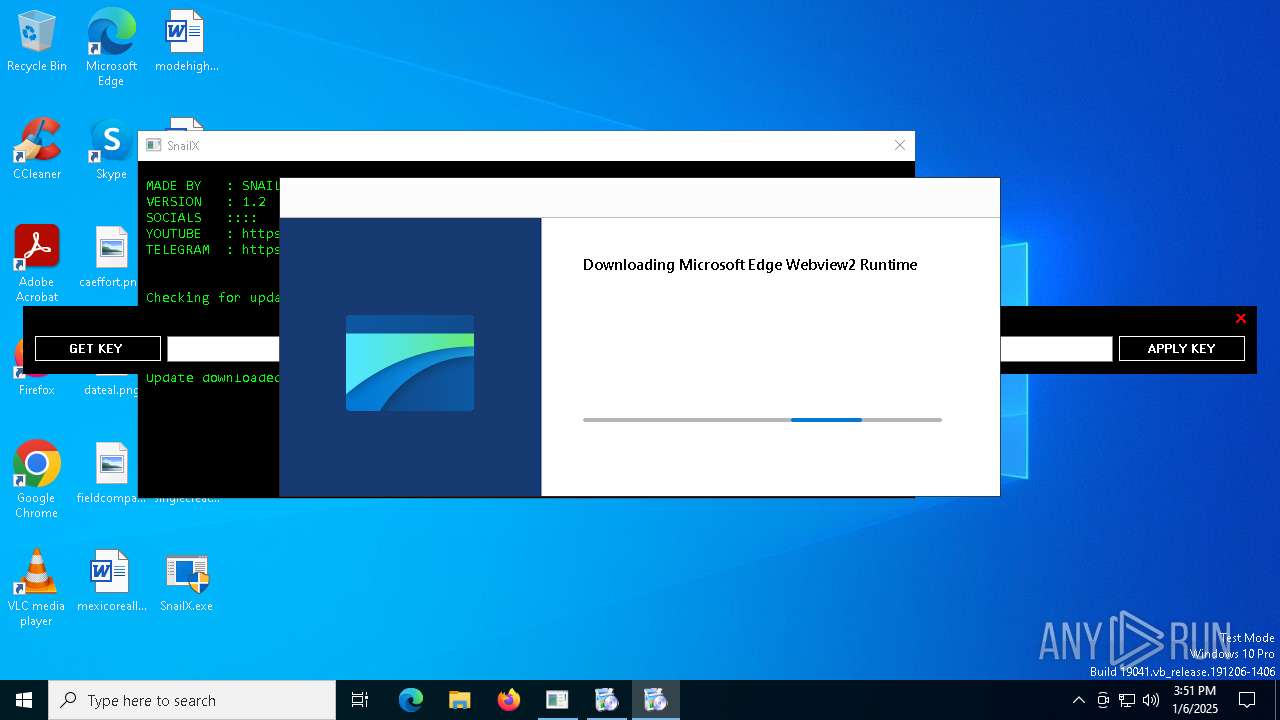Open VLC media player shortcut

click(x=37, y=587)
